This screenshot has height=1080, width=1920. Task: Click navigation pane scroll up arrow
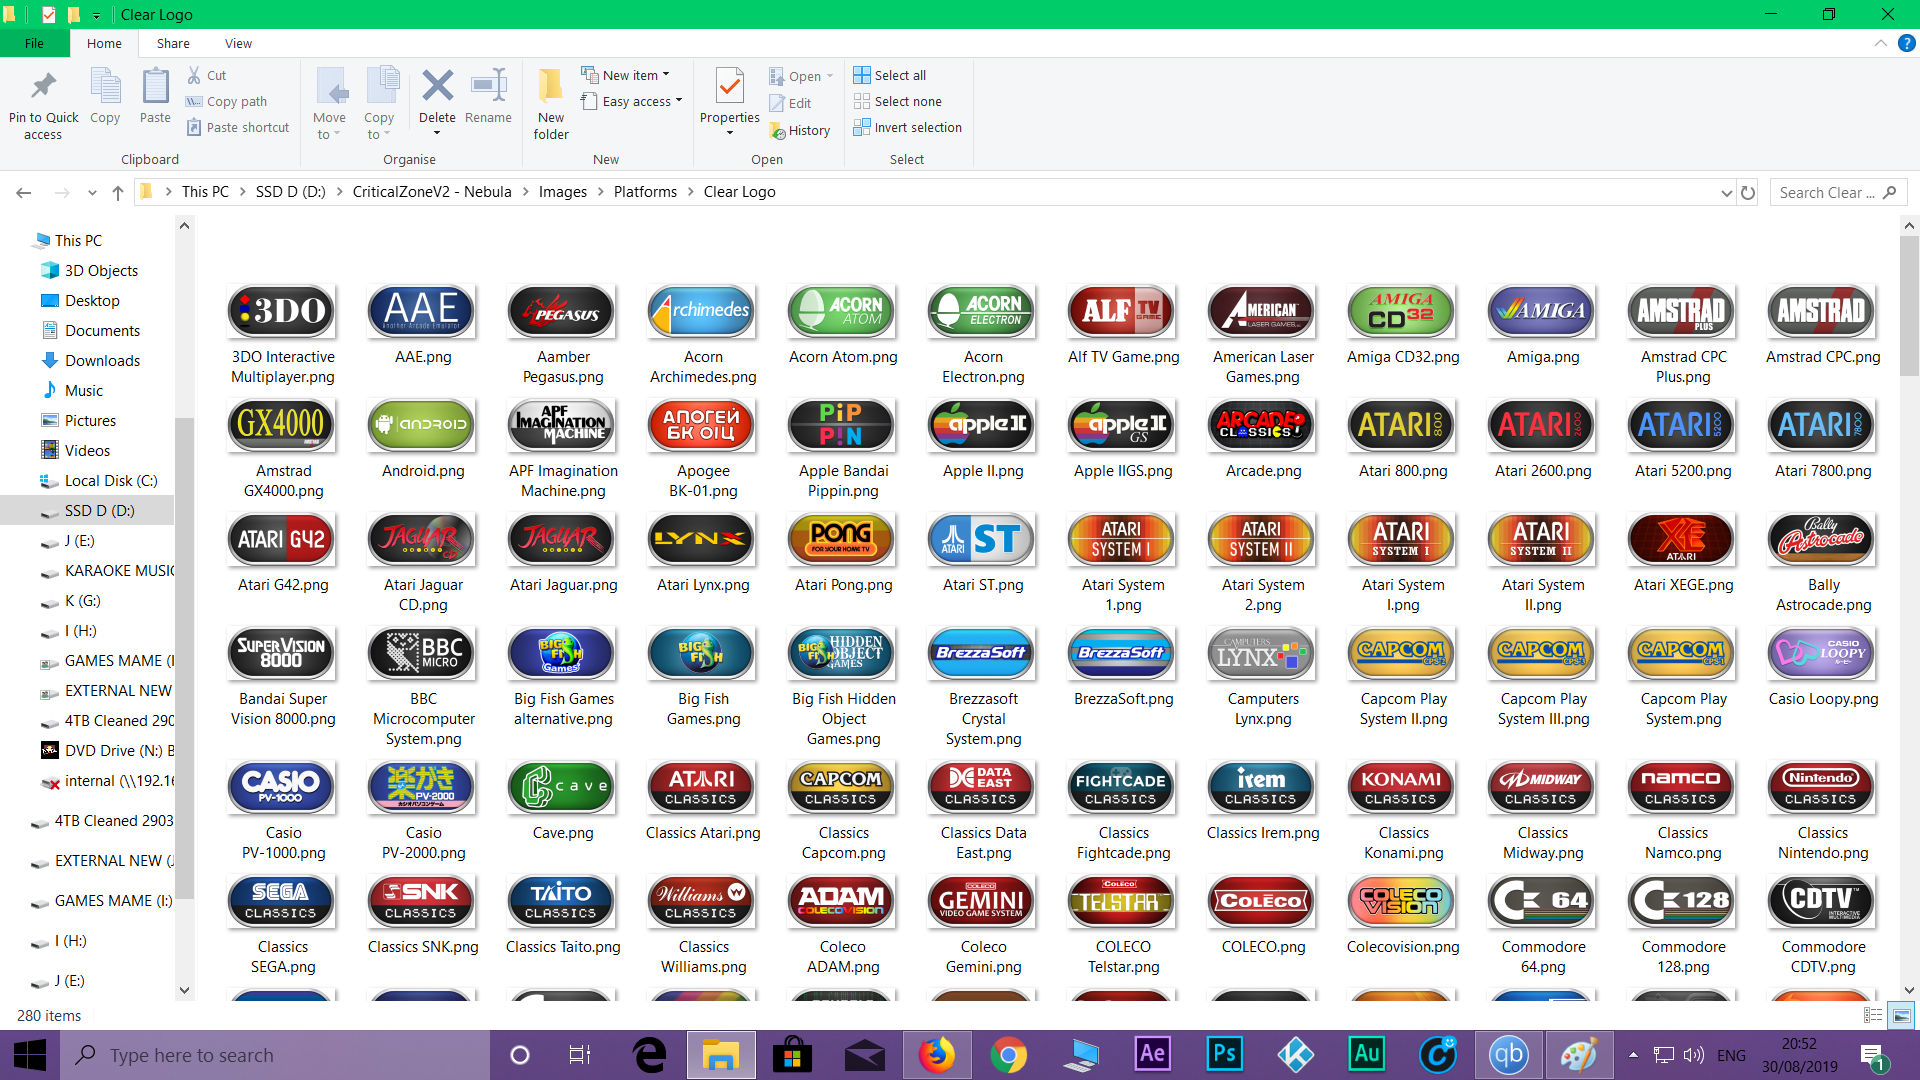184,226
